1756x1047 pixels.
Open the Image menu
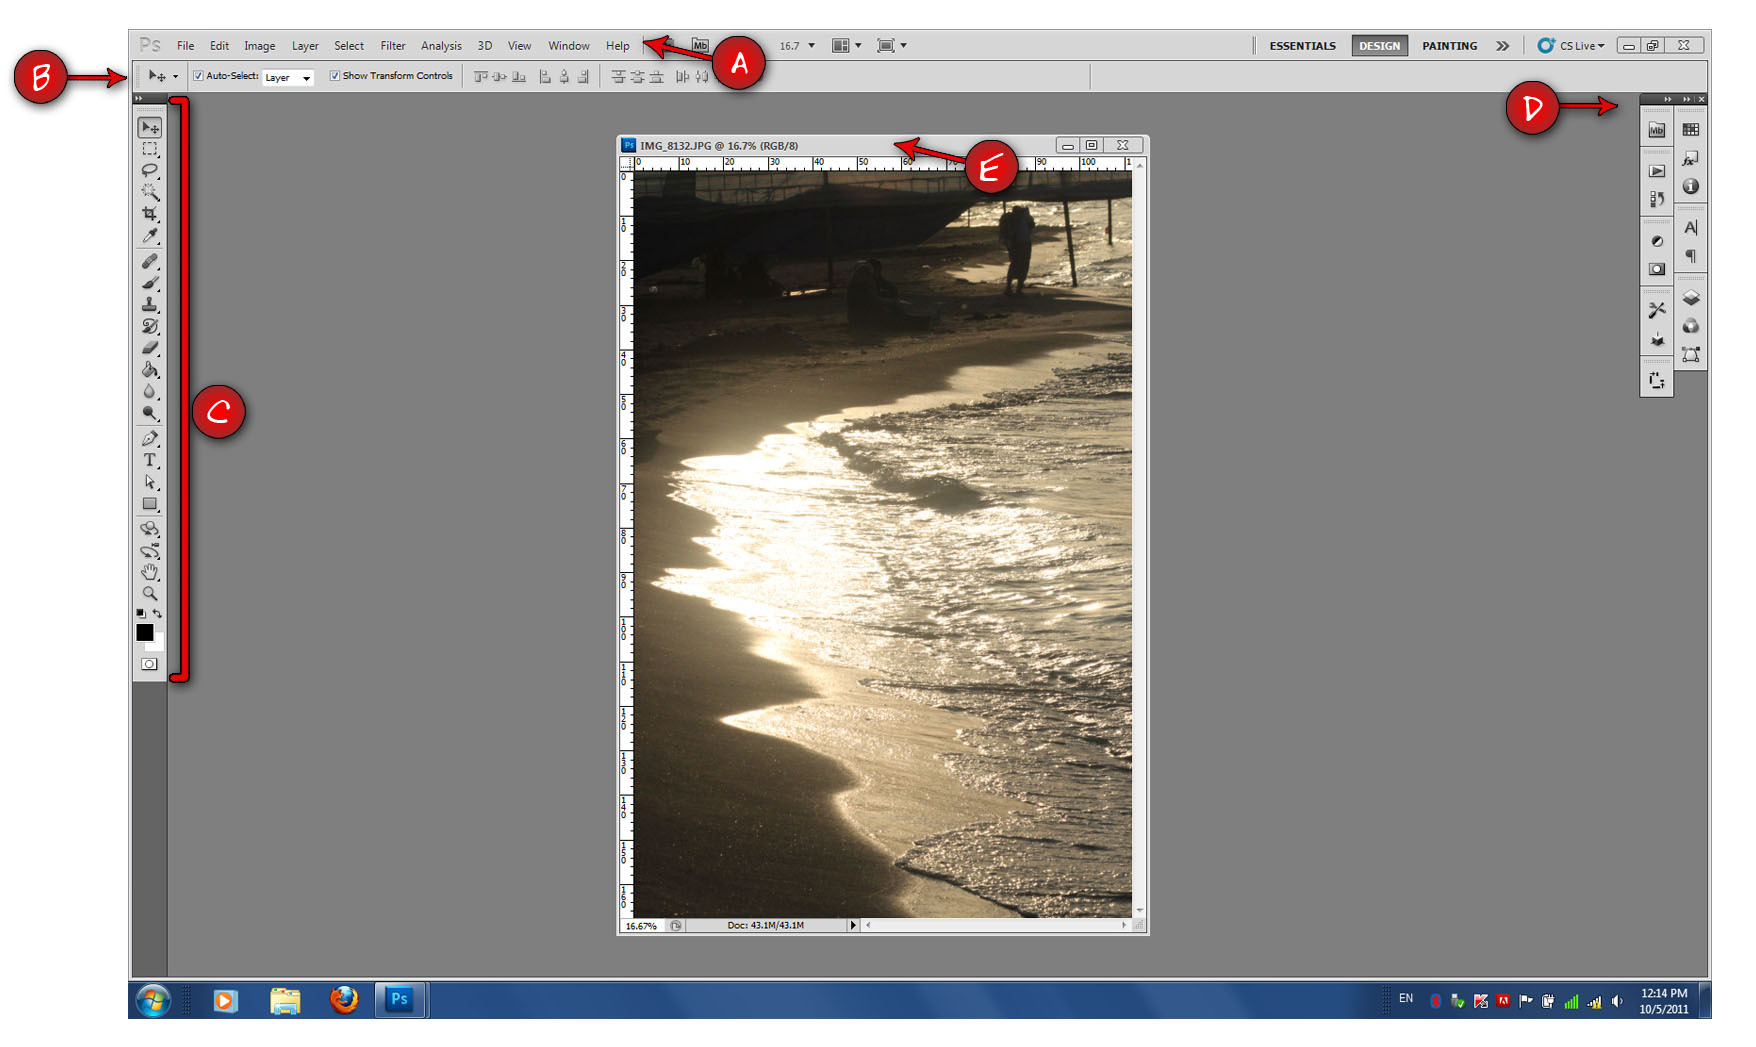(259, 46)
